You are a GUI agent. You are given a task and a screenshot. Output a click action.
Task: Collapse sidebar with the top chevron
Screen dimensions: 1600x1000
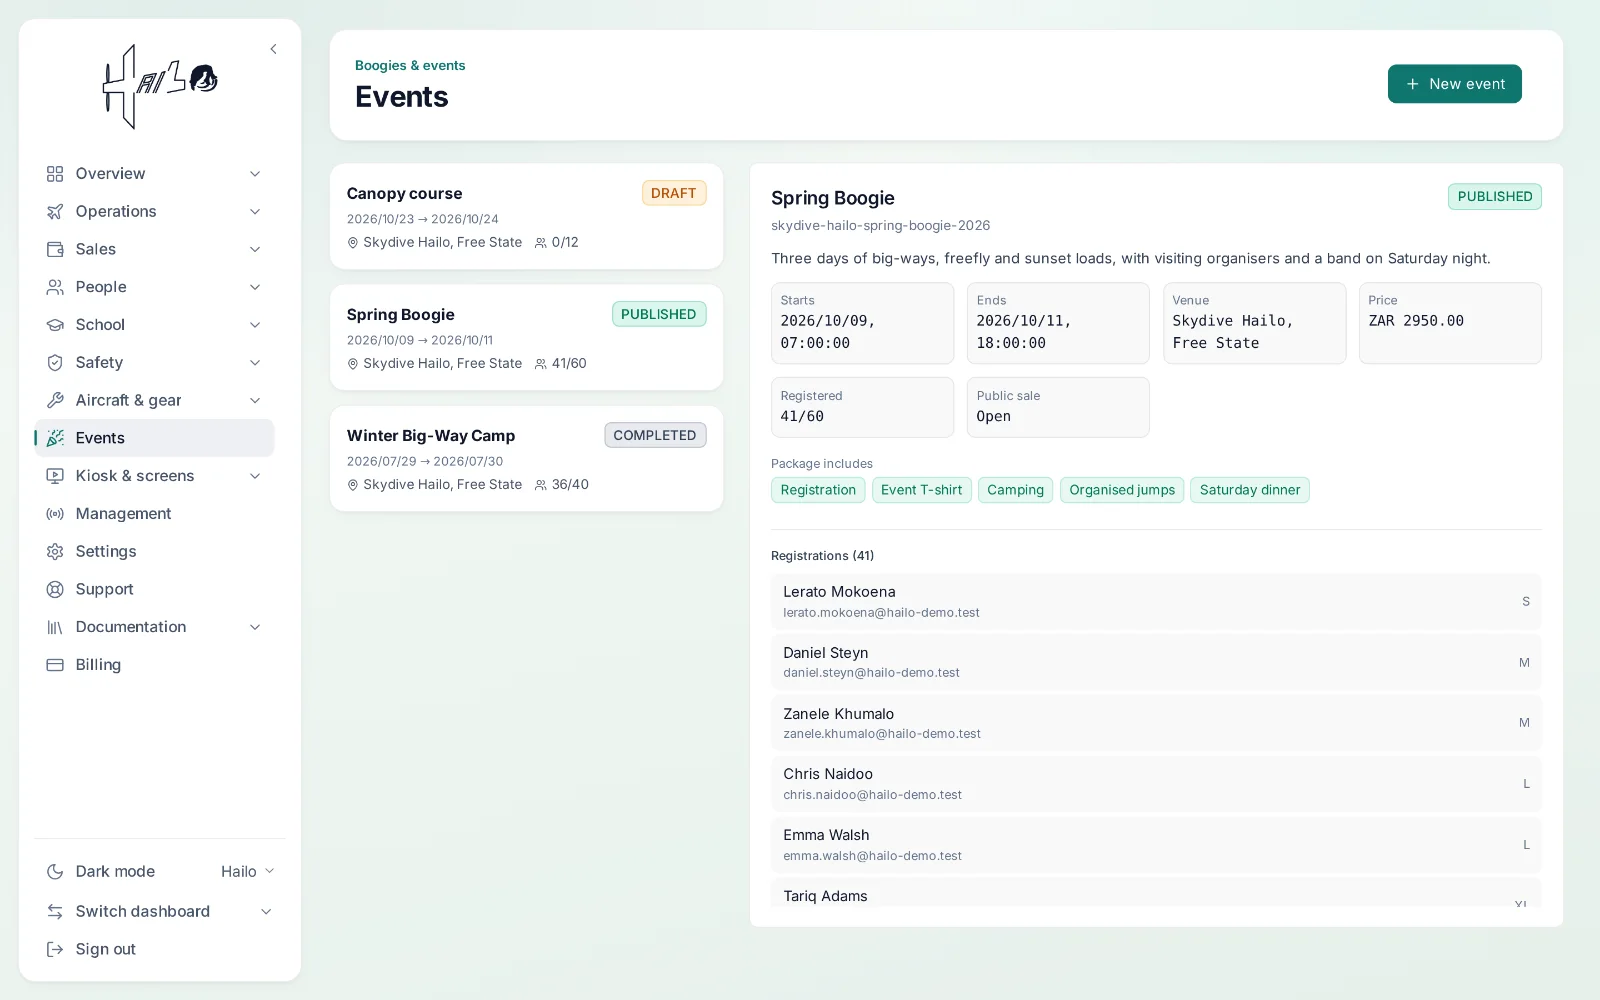pos(273,49)
